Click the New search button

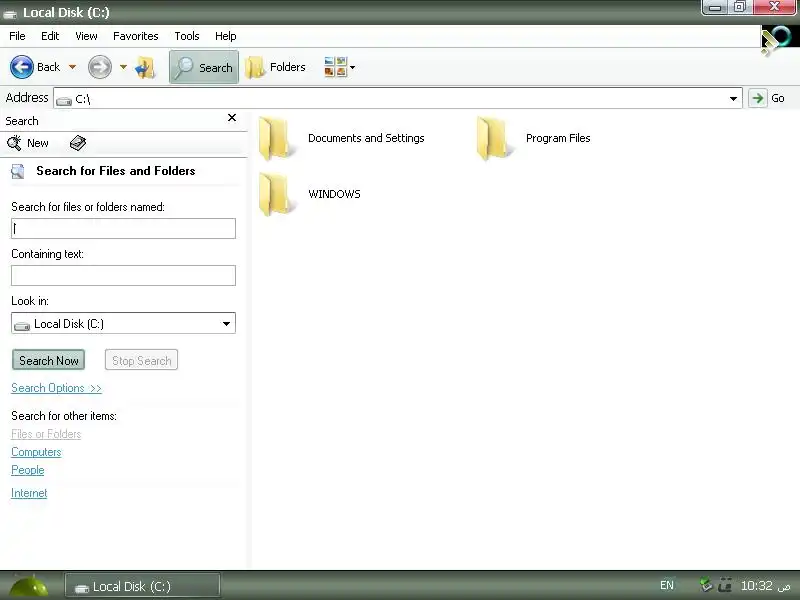[28, 143]
